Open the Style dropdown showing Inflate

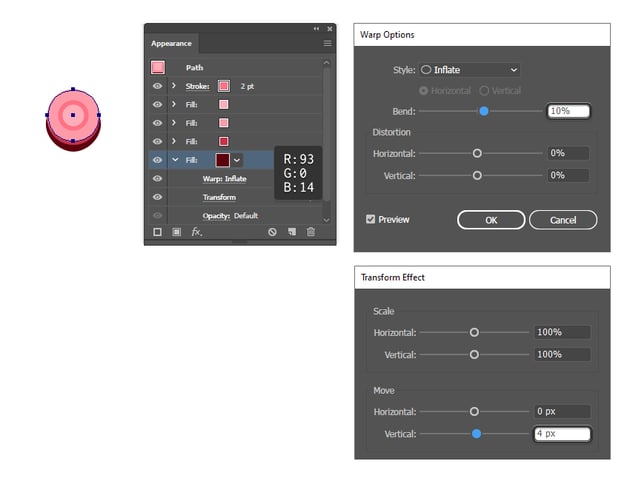tap(469, 70)
